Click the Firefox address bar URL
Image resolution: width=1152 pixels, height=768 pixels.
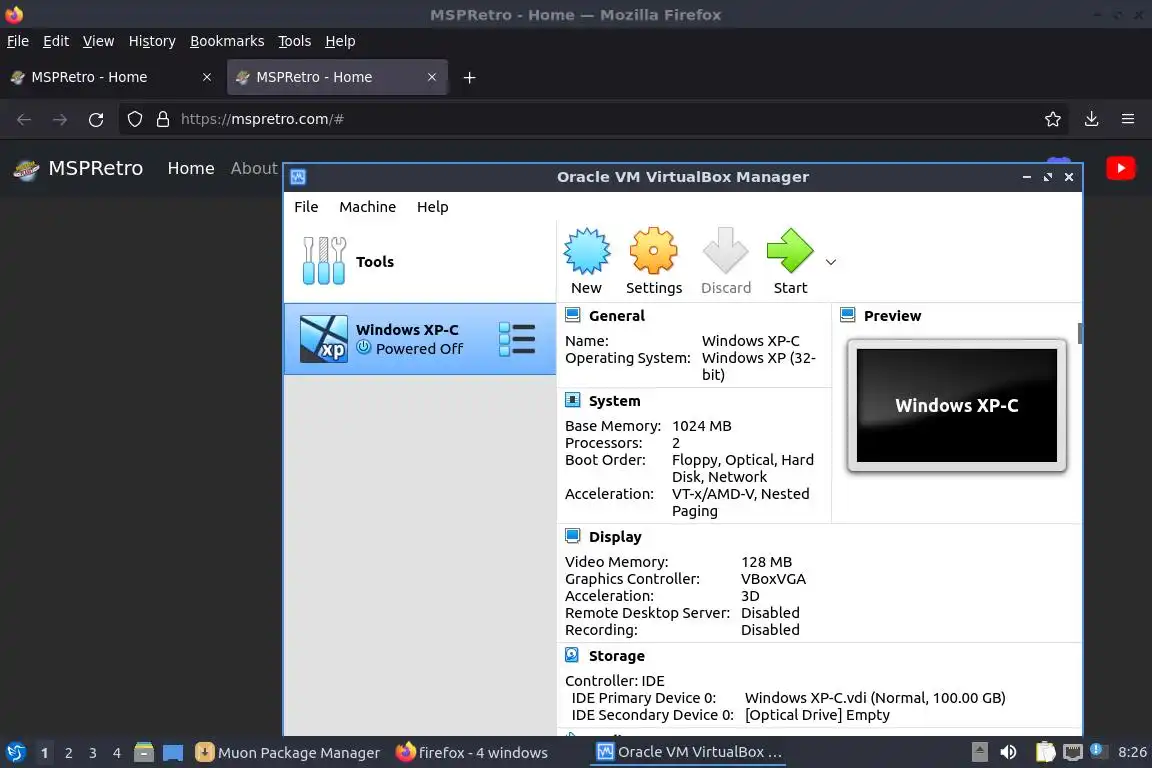tap(262, 119)
